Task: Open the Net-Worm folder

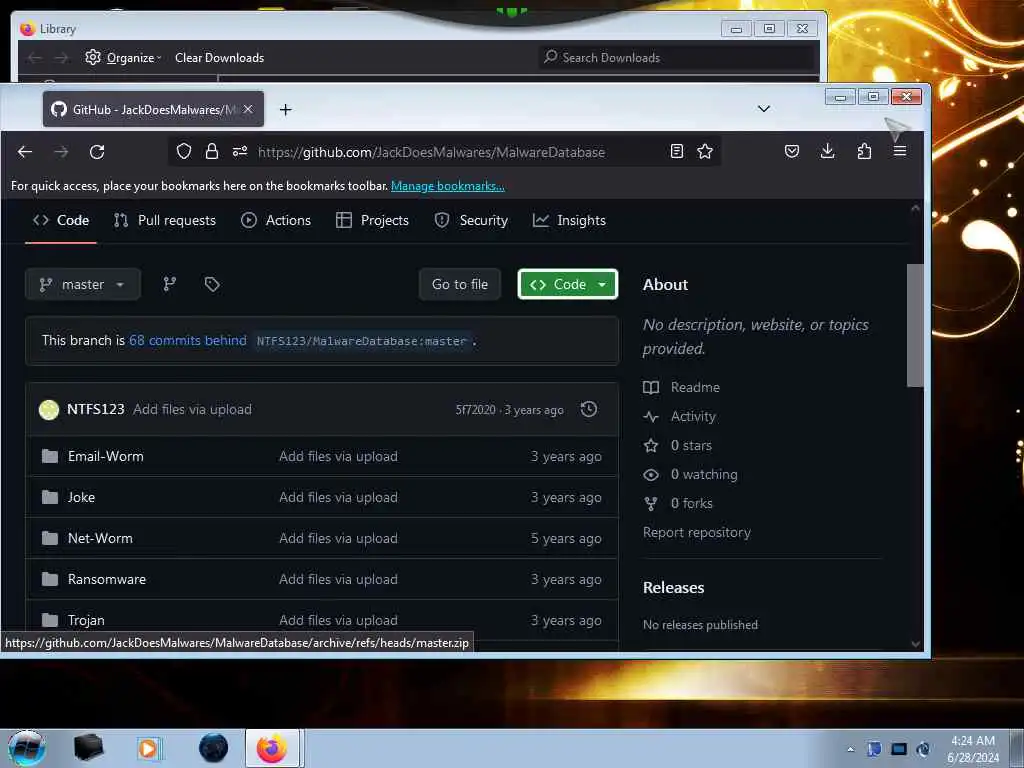Action: [x=100, y=539]
